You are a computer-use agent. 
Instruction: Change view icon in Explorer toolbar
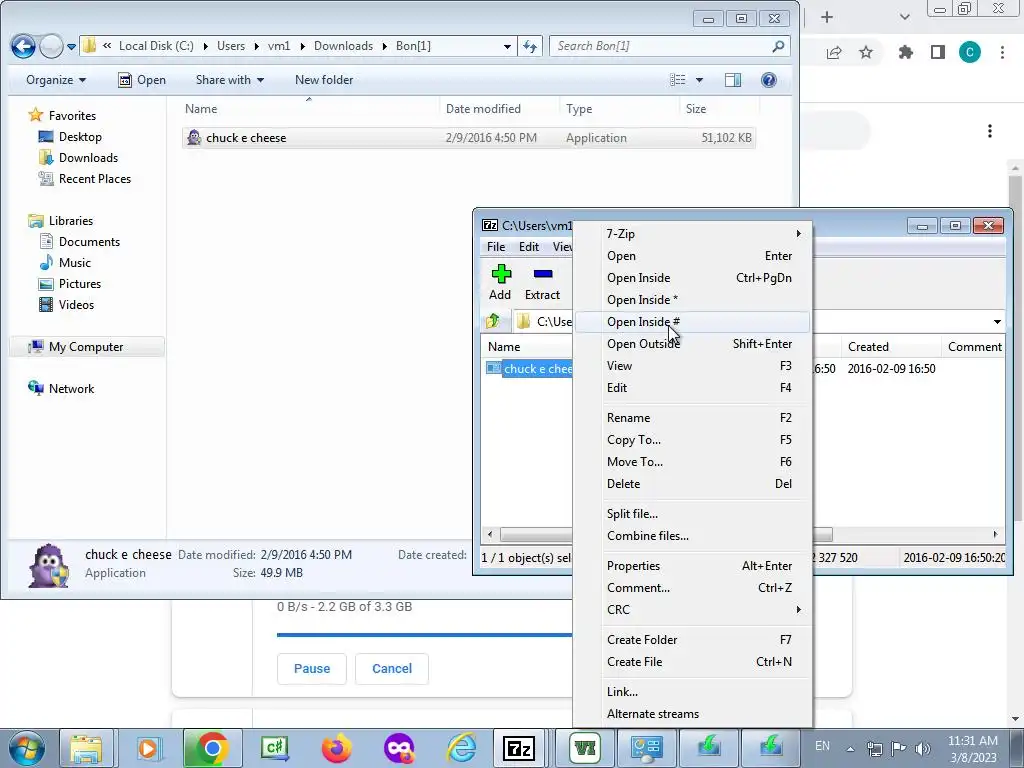point(678,80)
